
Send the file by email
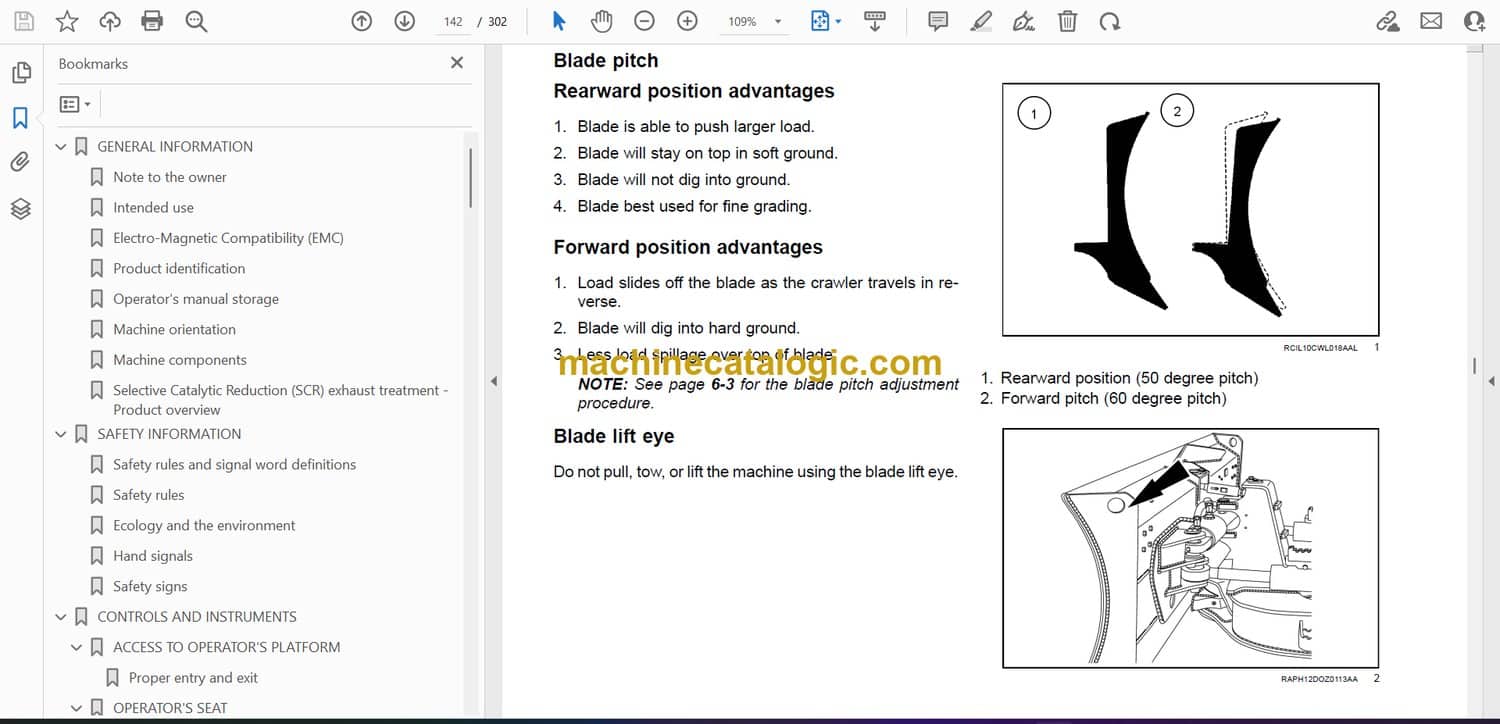point(1431,21)
